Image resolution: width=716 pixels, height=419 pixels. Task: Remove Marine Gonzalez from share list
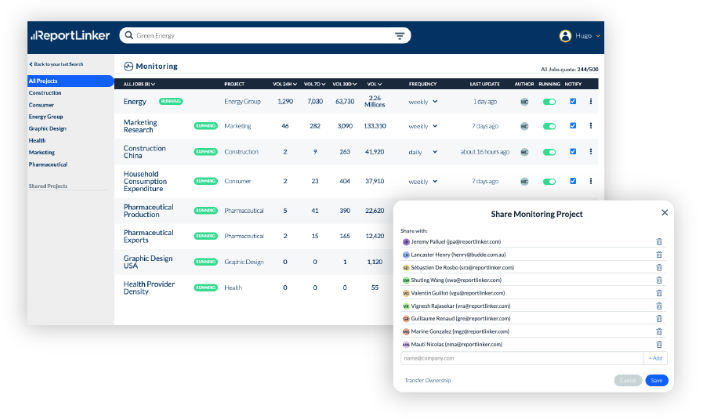click(x=659, y=331)
